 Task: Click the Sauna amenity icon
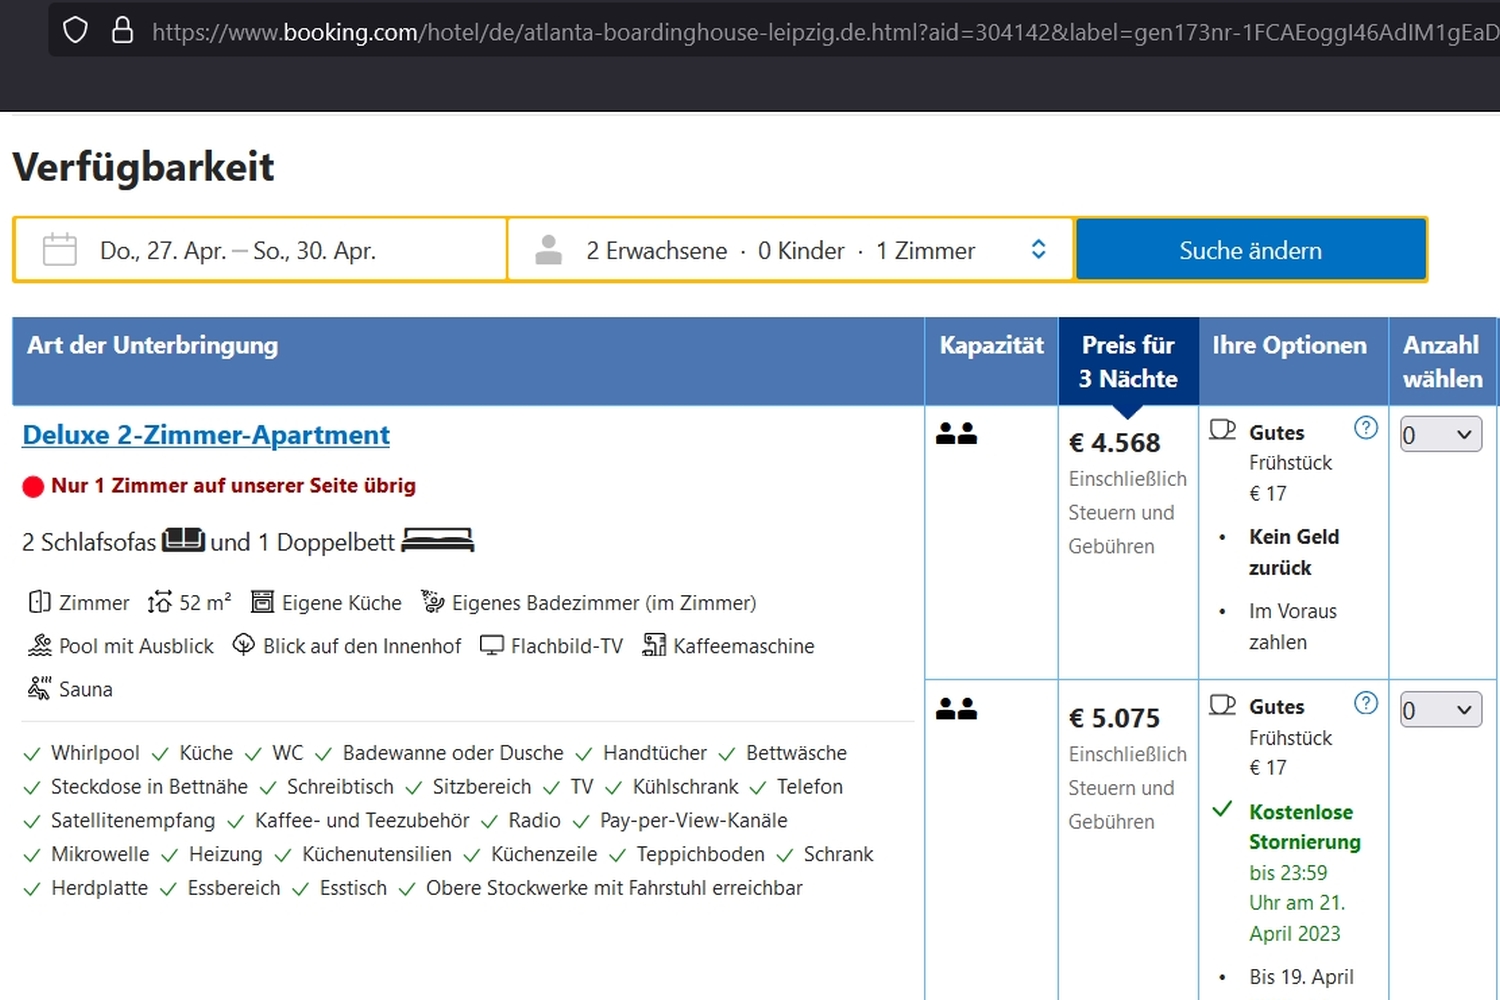tap(40, 688)
